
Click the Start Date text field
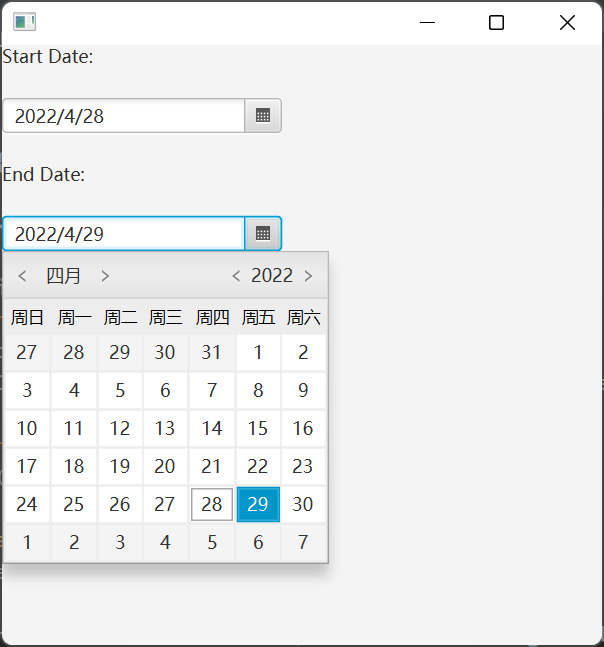tap(124, 116)
